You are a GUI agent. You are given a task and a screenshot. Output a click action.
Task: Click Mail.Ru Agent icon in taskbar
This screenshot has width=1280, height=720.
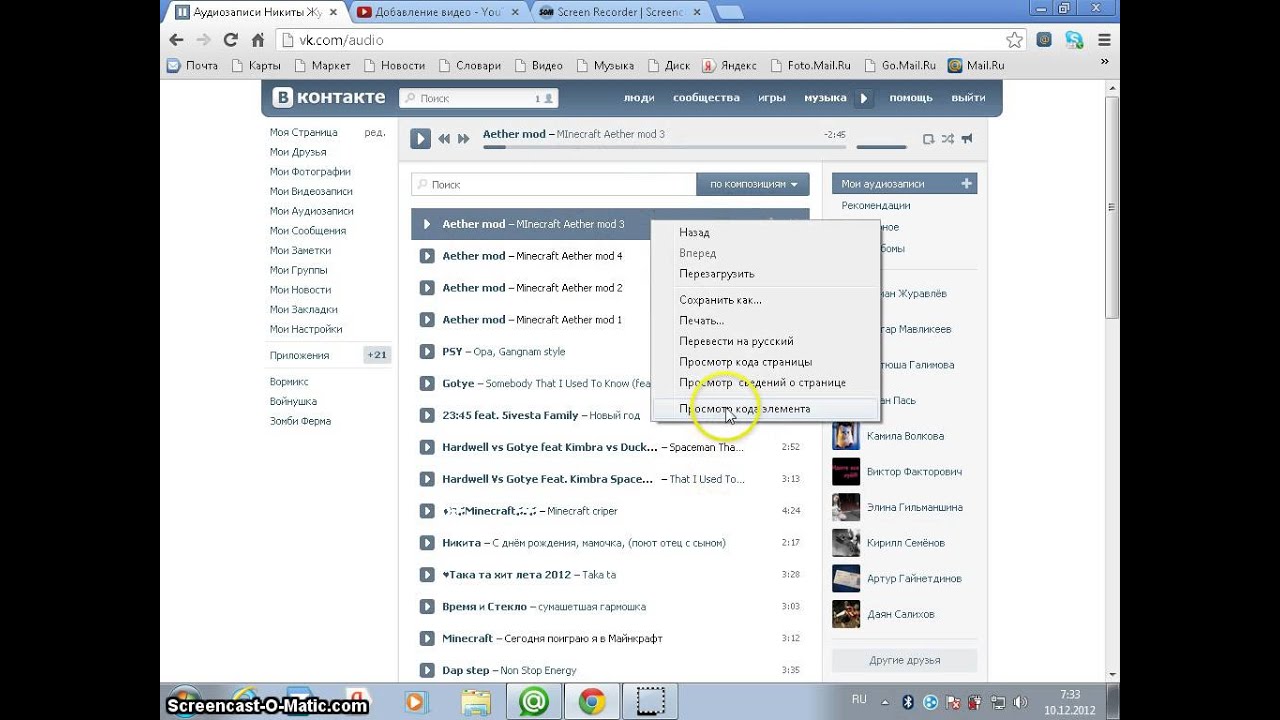(533, 703)
